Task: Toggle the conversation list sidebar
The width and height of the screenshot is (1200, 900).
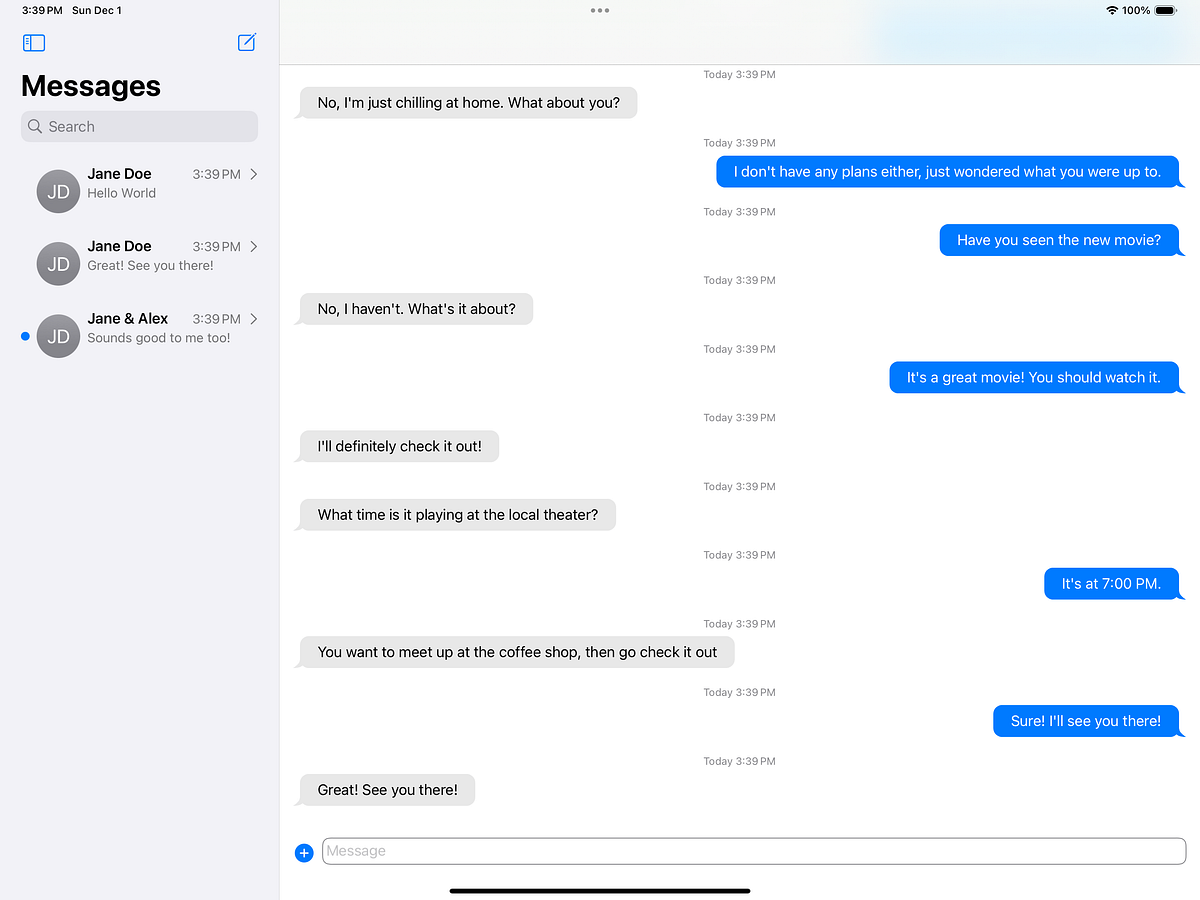Action: (x=33, y=42)
